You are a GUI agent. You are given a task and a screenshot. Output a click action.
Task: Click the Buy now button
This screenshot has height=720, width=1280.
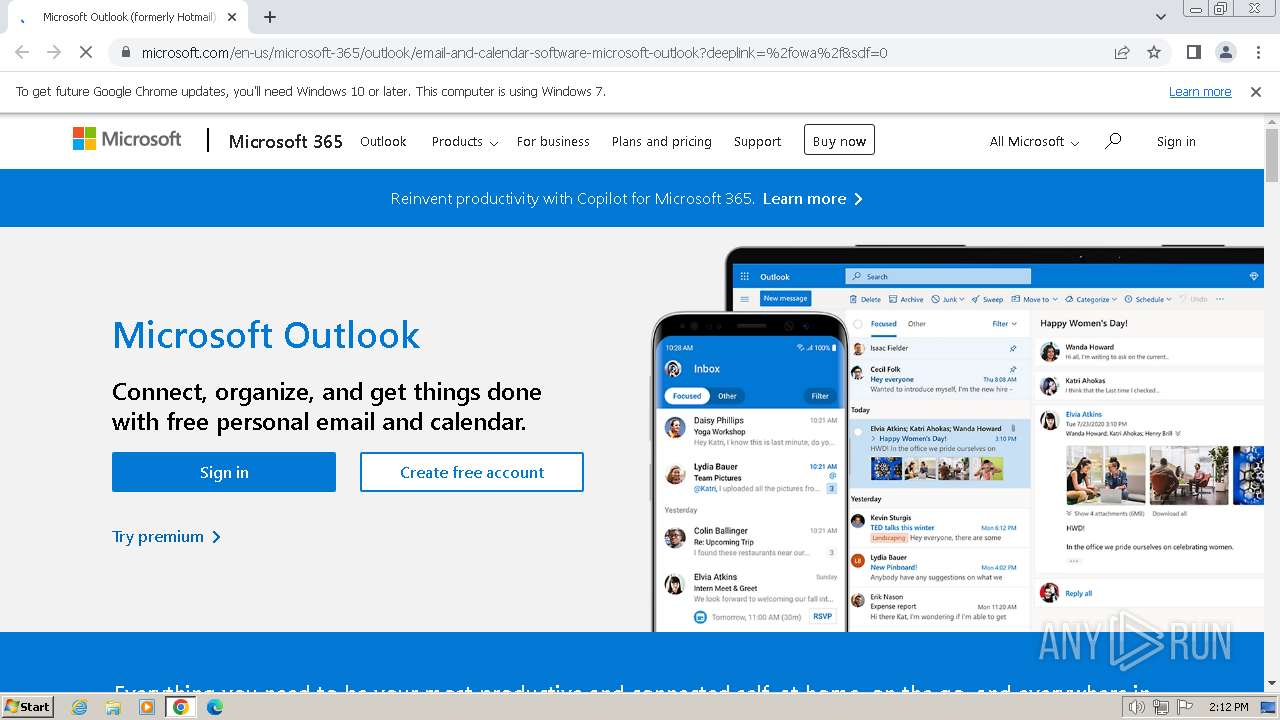point(839,141)
